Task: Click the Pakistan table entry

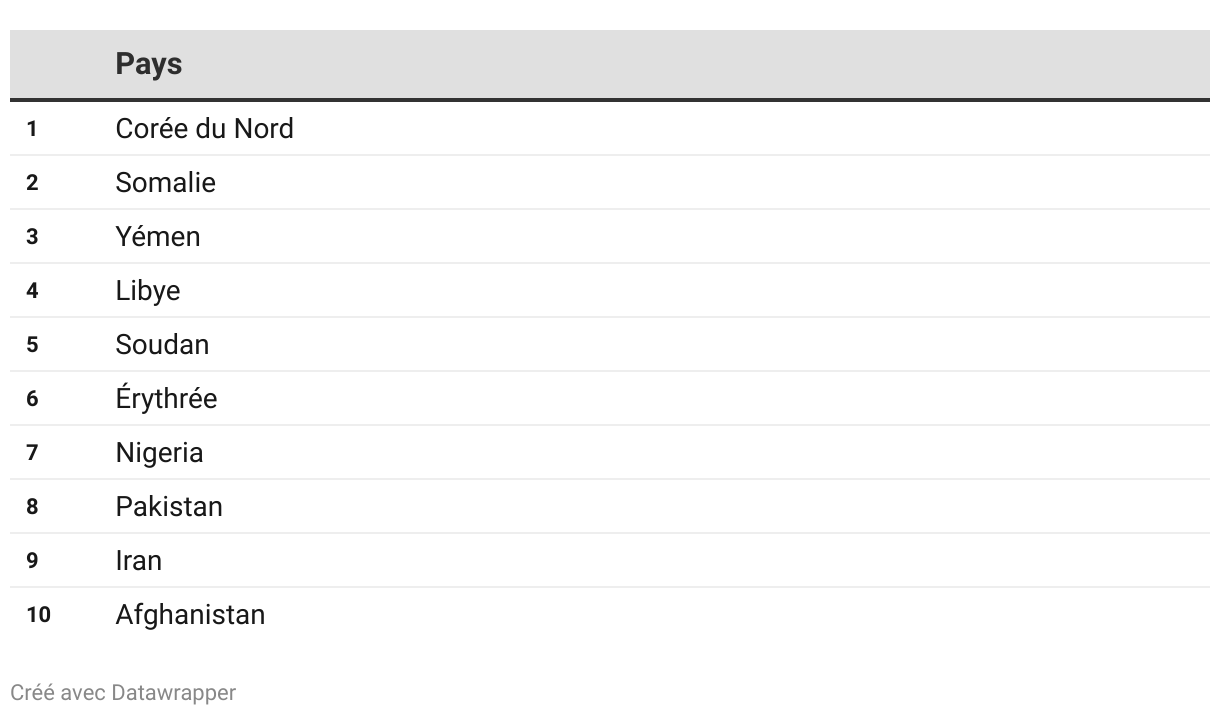Action: pos(169,506)
